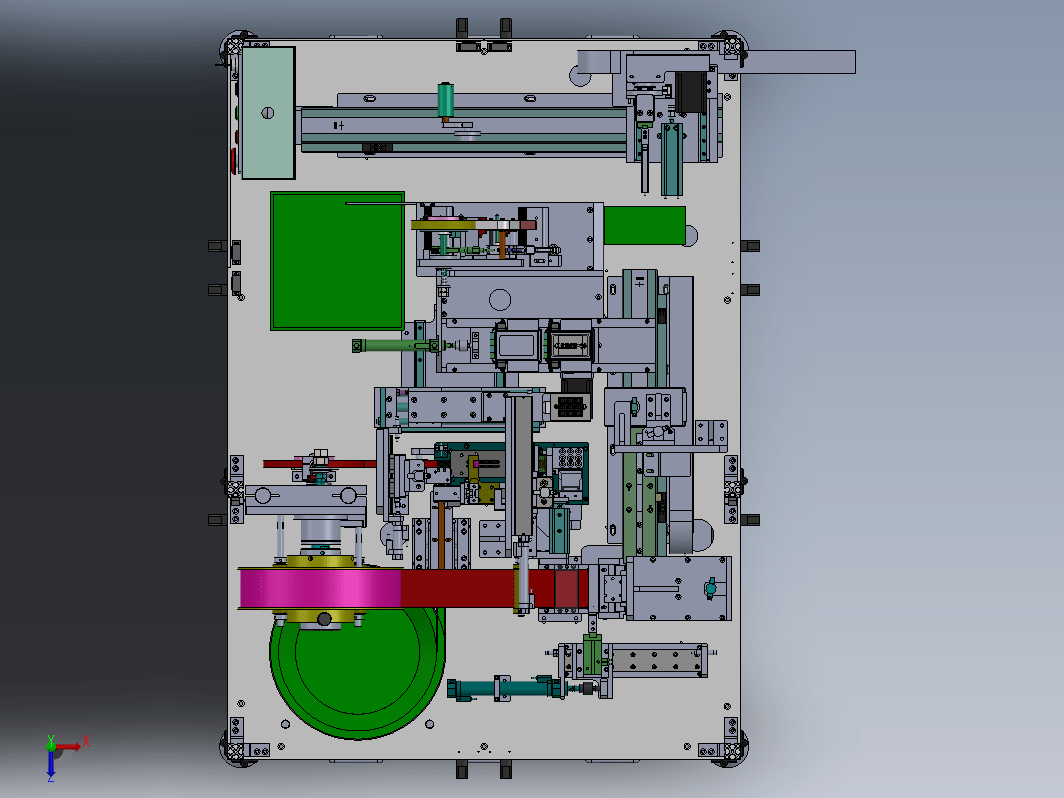The image size is (1064, 798).
Task: Select the long teal linear rail at the top
Action: pos(463,130)
